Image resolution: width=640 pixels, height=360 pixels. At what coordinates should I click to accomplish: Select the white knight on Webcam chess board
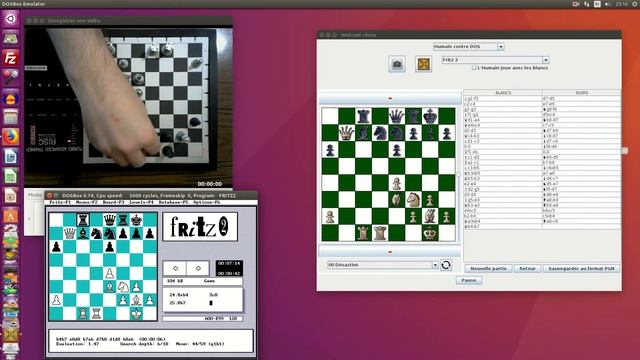coord(413,200)
